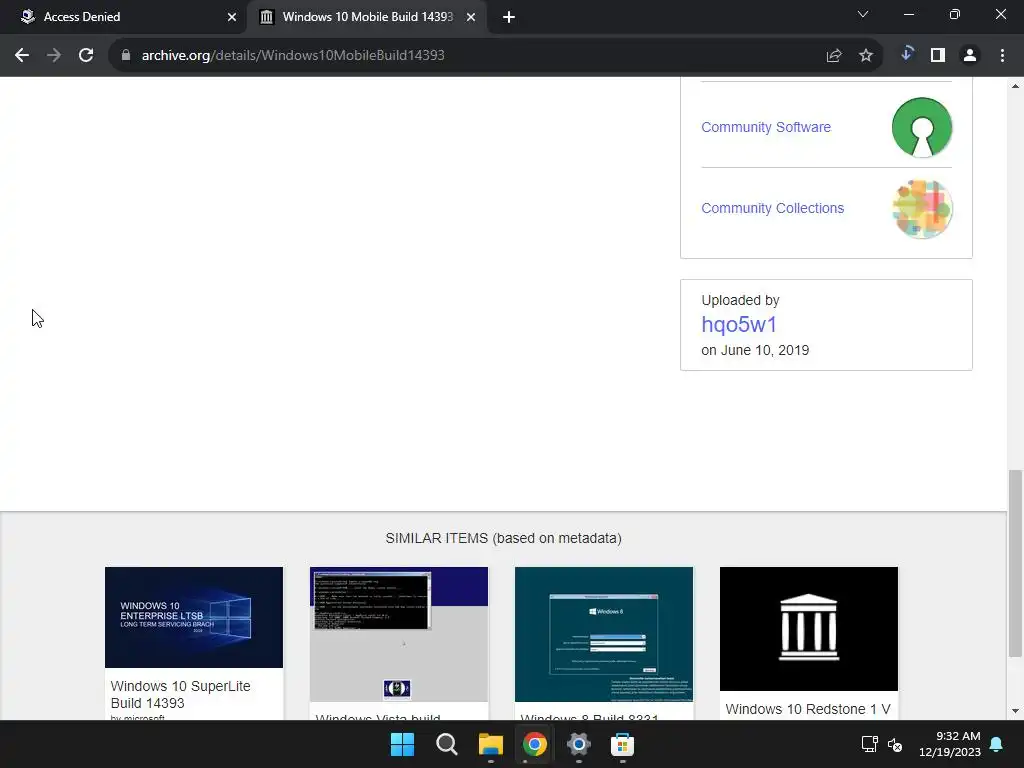Bookmark this page with the star
Image resolution: width=1024 pixels, height=768 pixels.
tap(866, 56)
